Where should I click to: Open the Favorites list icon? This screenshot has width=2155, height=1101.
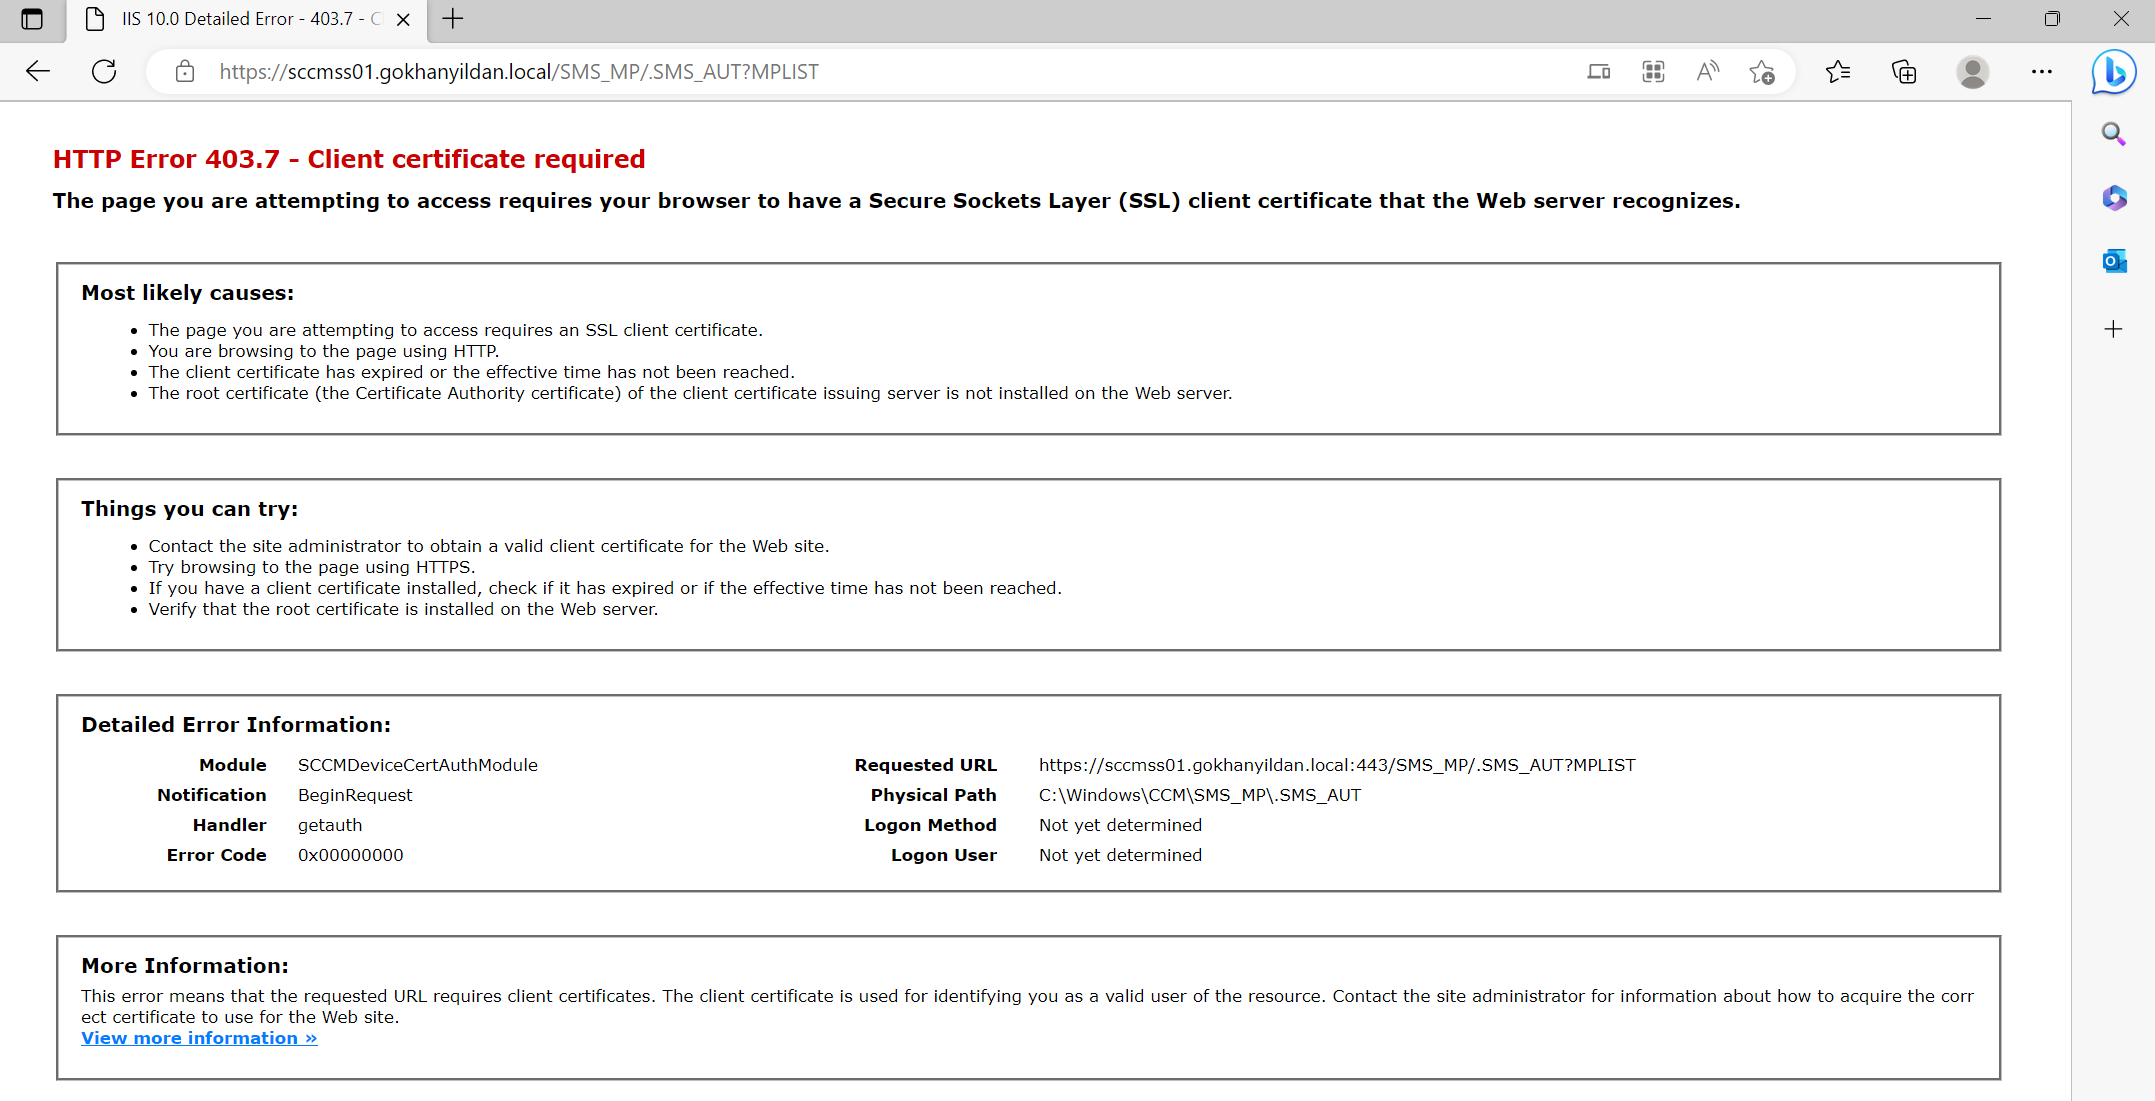pos(1838,72)
